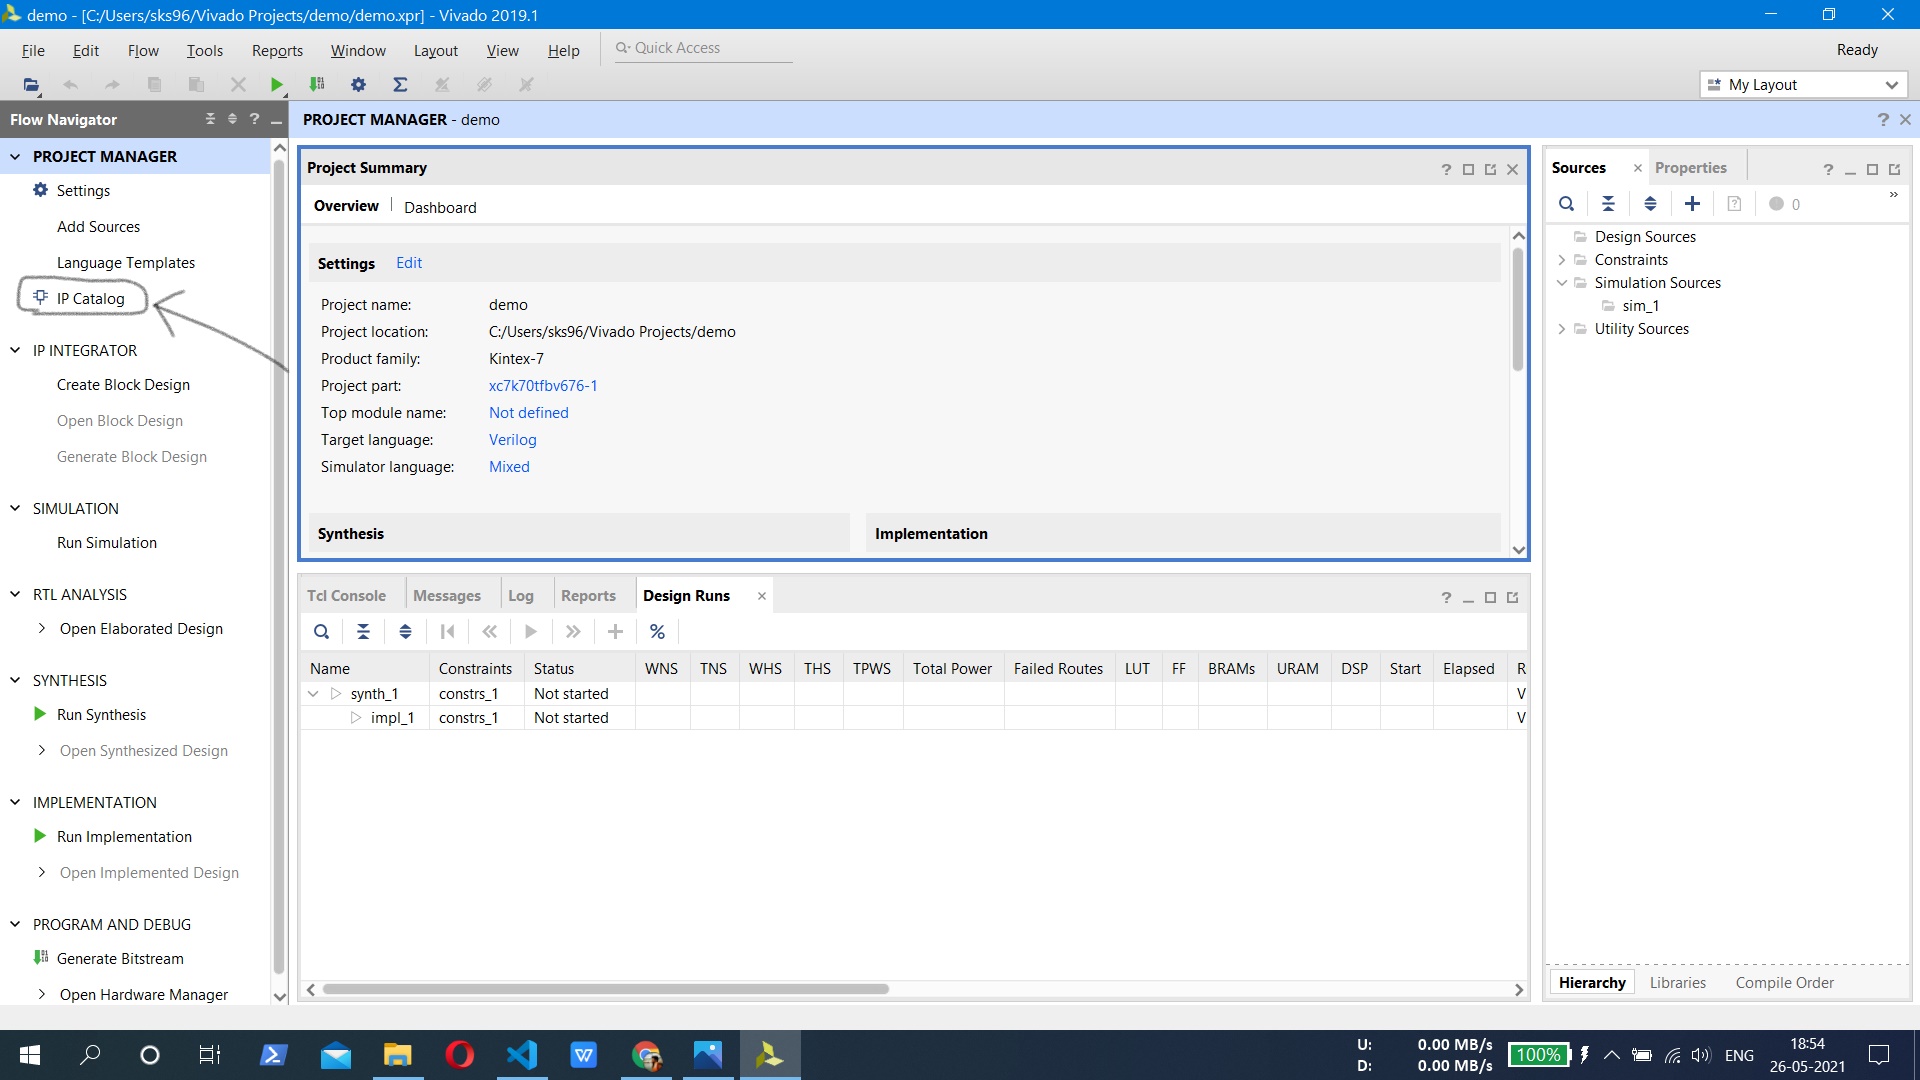Screen dimensions: 1920x1080
Task: Click the search icon in Design Runs
Action: coord(321,632)
